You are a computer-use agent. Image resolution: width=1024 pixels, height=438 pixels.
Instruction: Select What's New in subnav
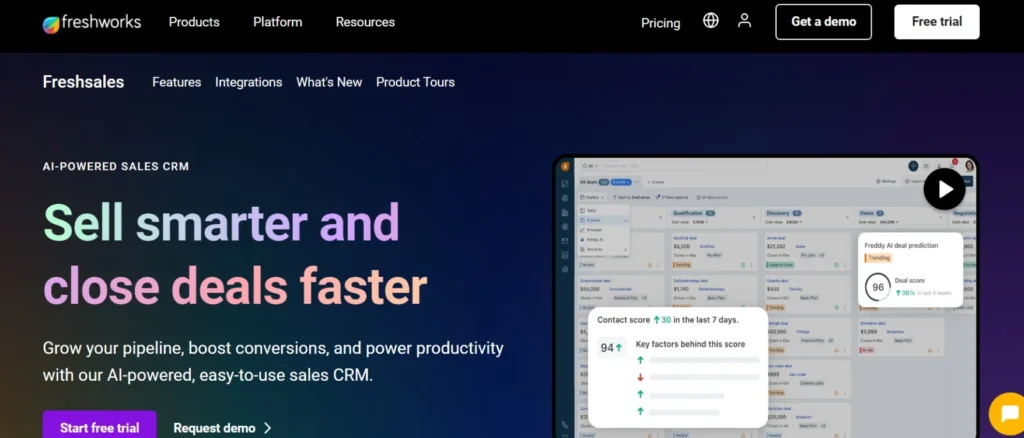[329, 82]
